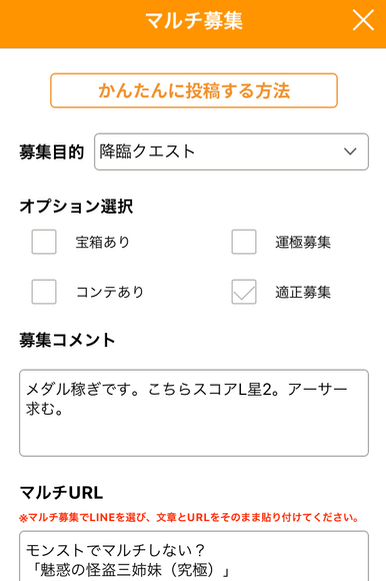Enable the 宝箱あり checkbox
The image size is (386, 581).
(x=44, y=242)
